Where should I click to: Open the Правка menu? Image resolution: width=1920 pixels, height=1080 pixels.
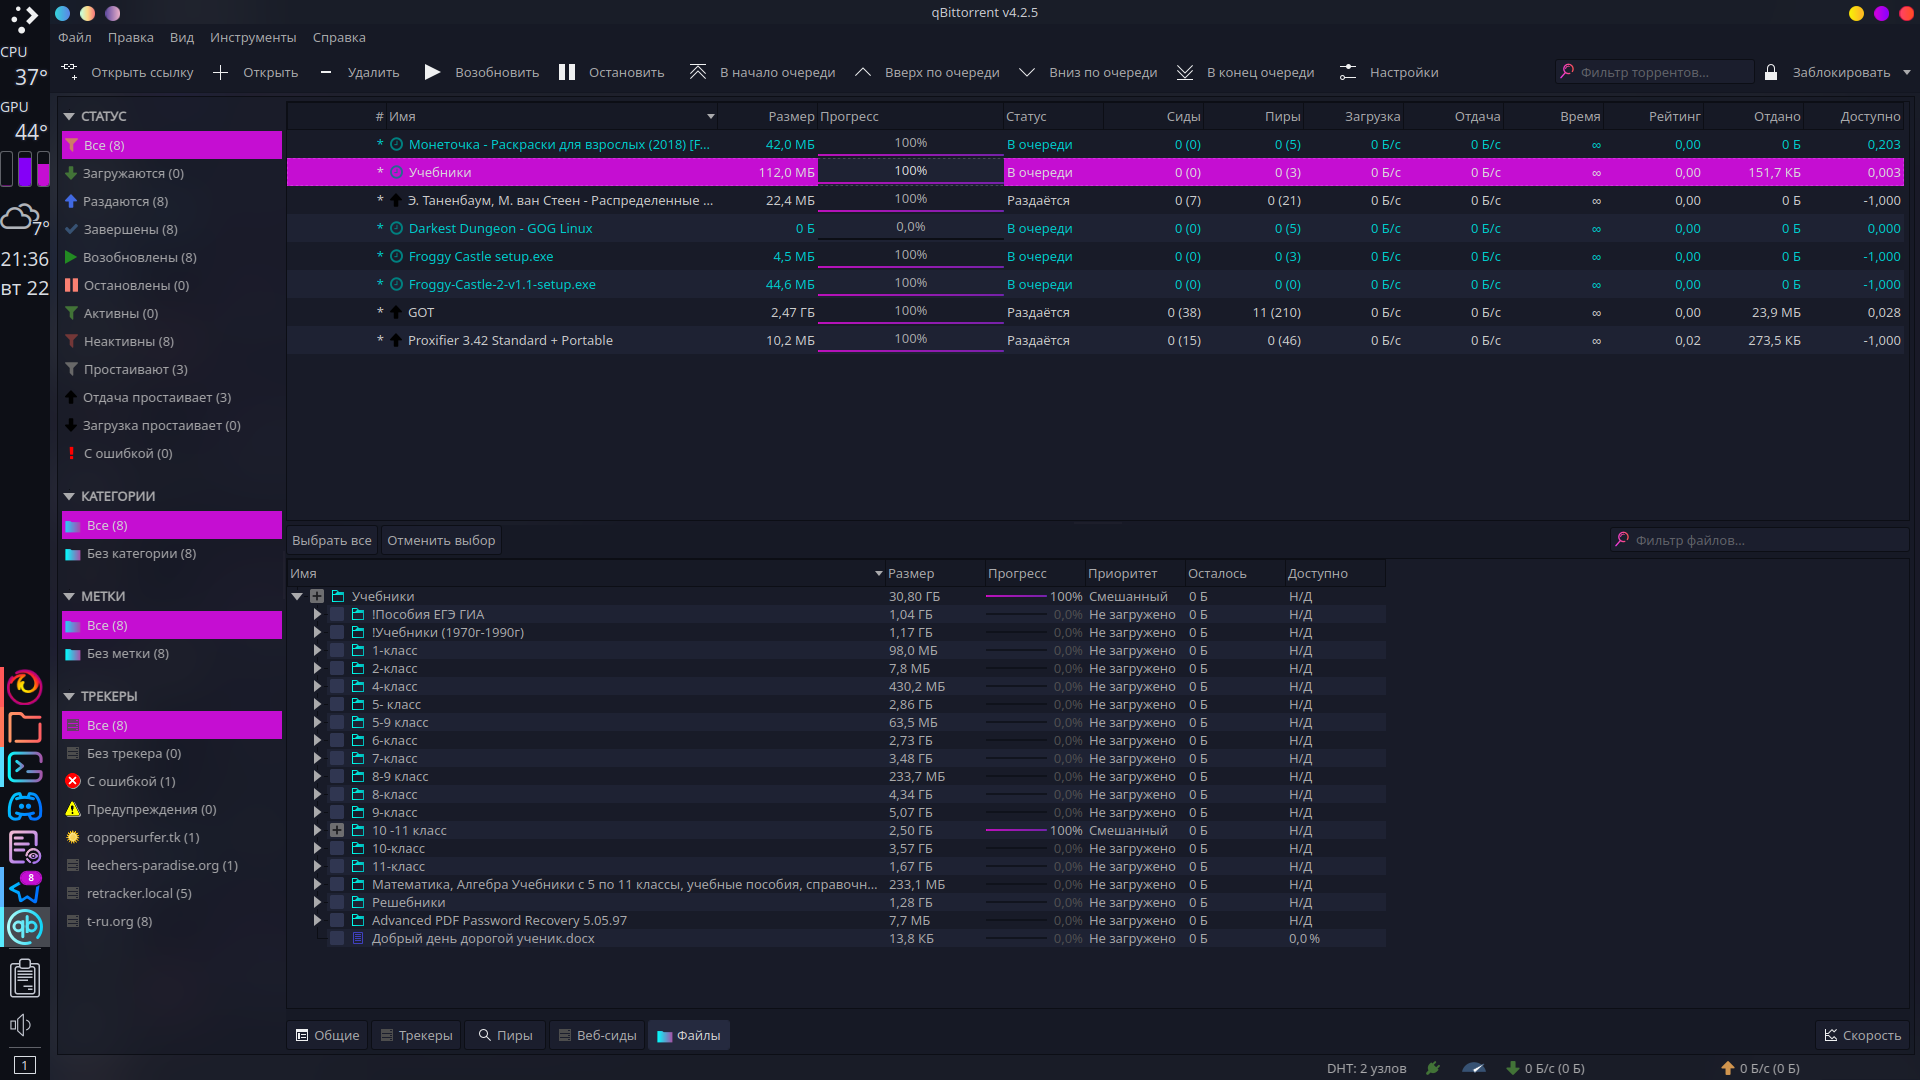[x=131, y=37]
